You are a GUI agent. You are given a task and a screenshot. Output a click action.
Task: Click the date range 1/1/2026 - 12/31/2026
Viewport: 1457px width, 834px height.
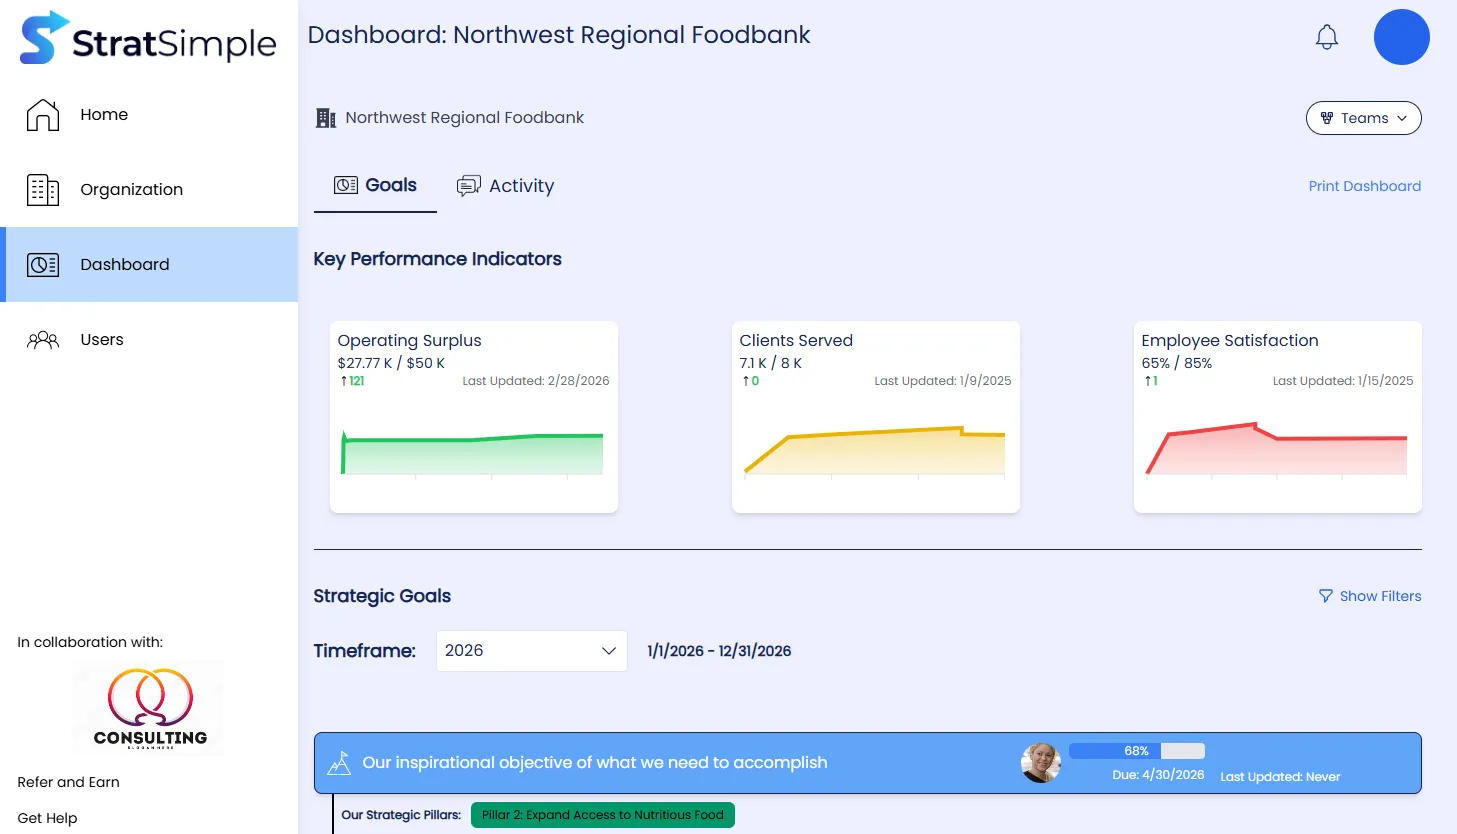(x=719, y=651)
